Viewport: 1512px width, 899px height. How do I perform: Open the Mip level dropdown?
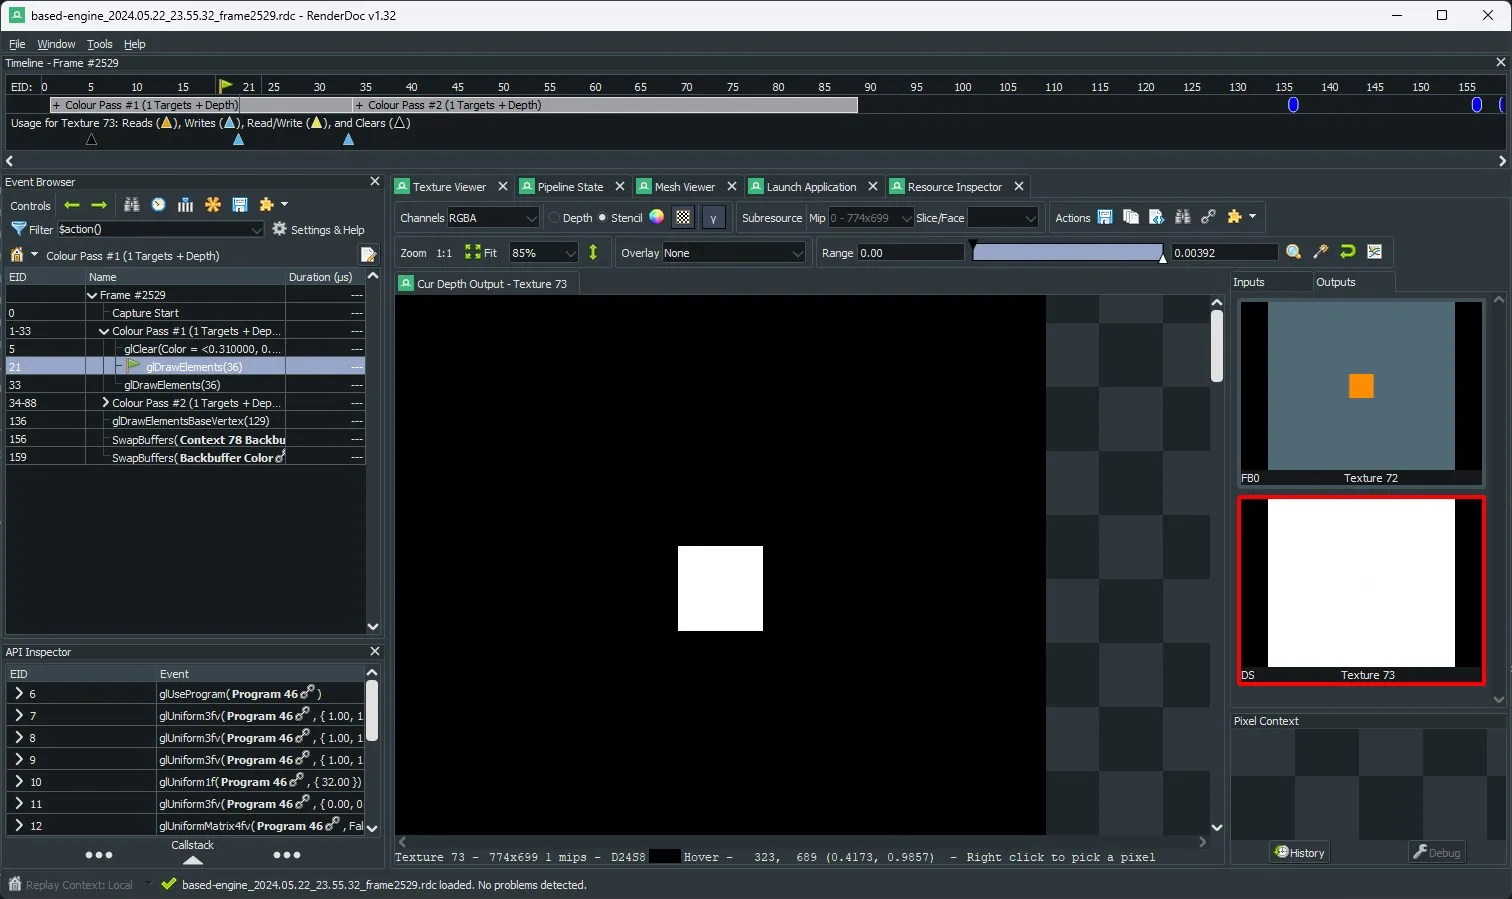(x=871, y=218)
